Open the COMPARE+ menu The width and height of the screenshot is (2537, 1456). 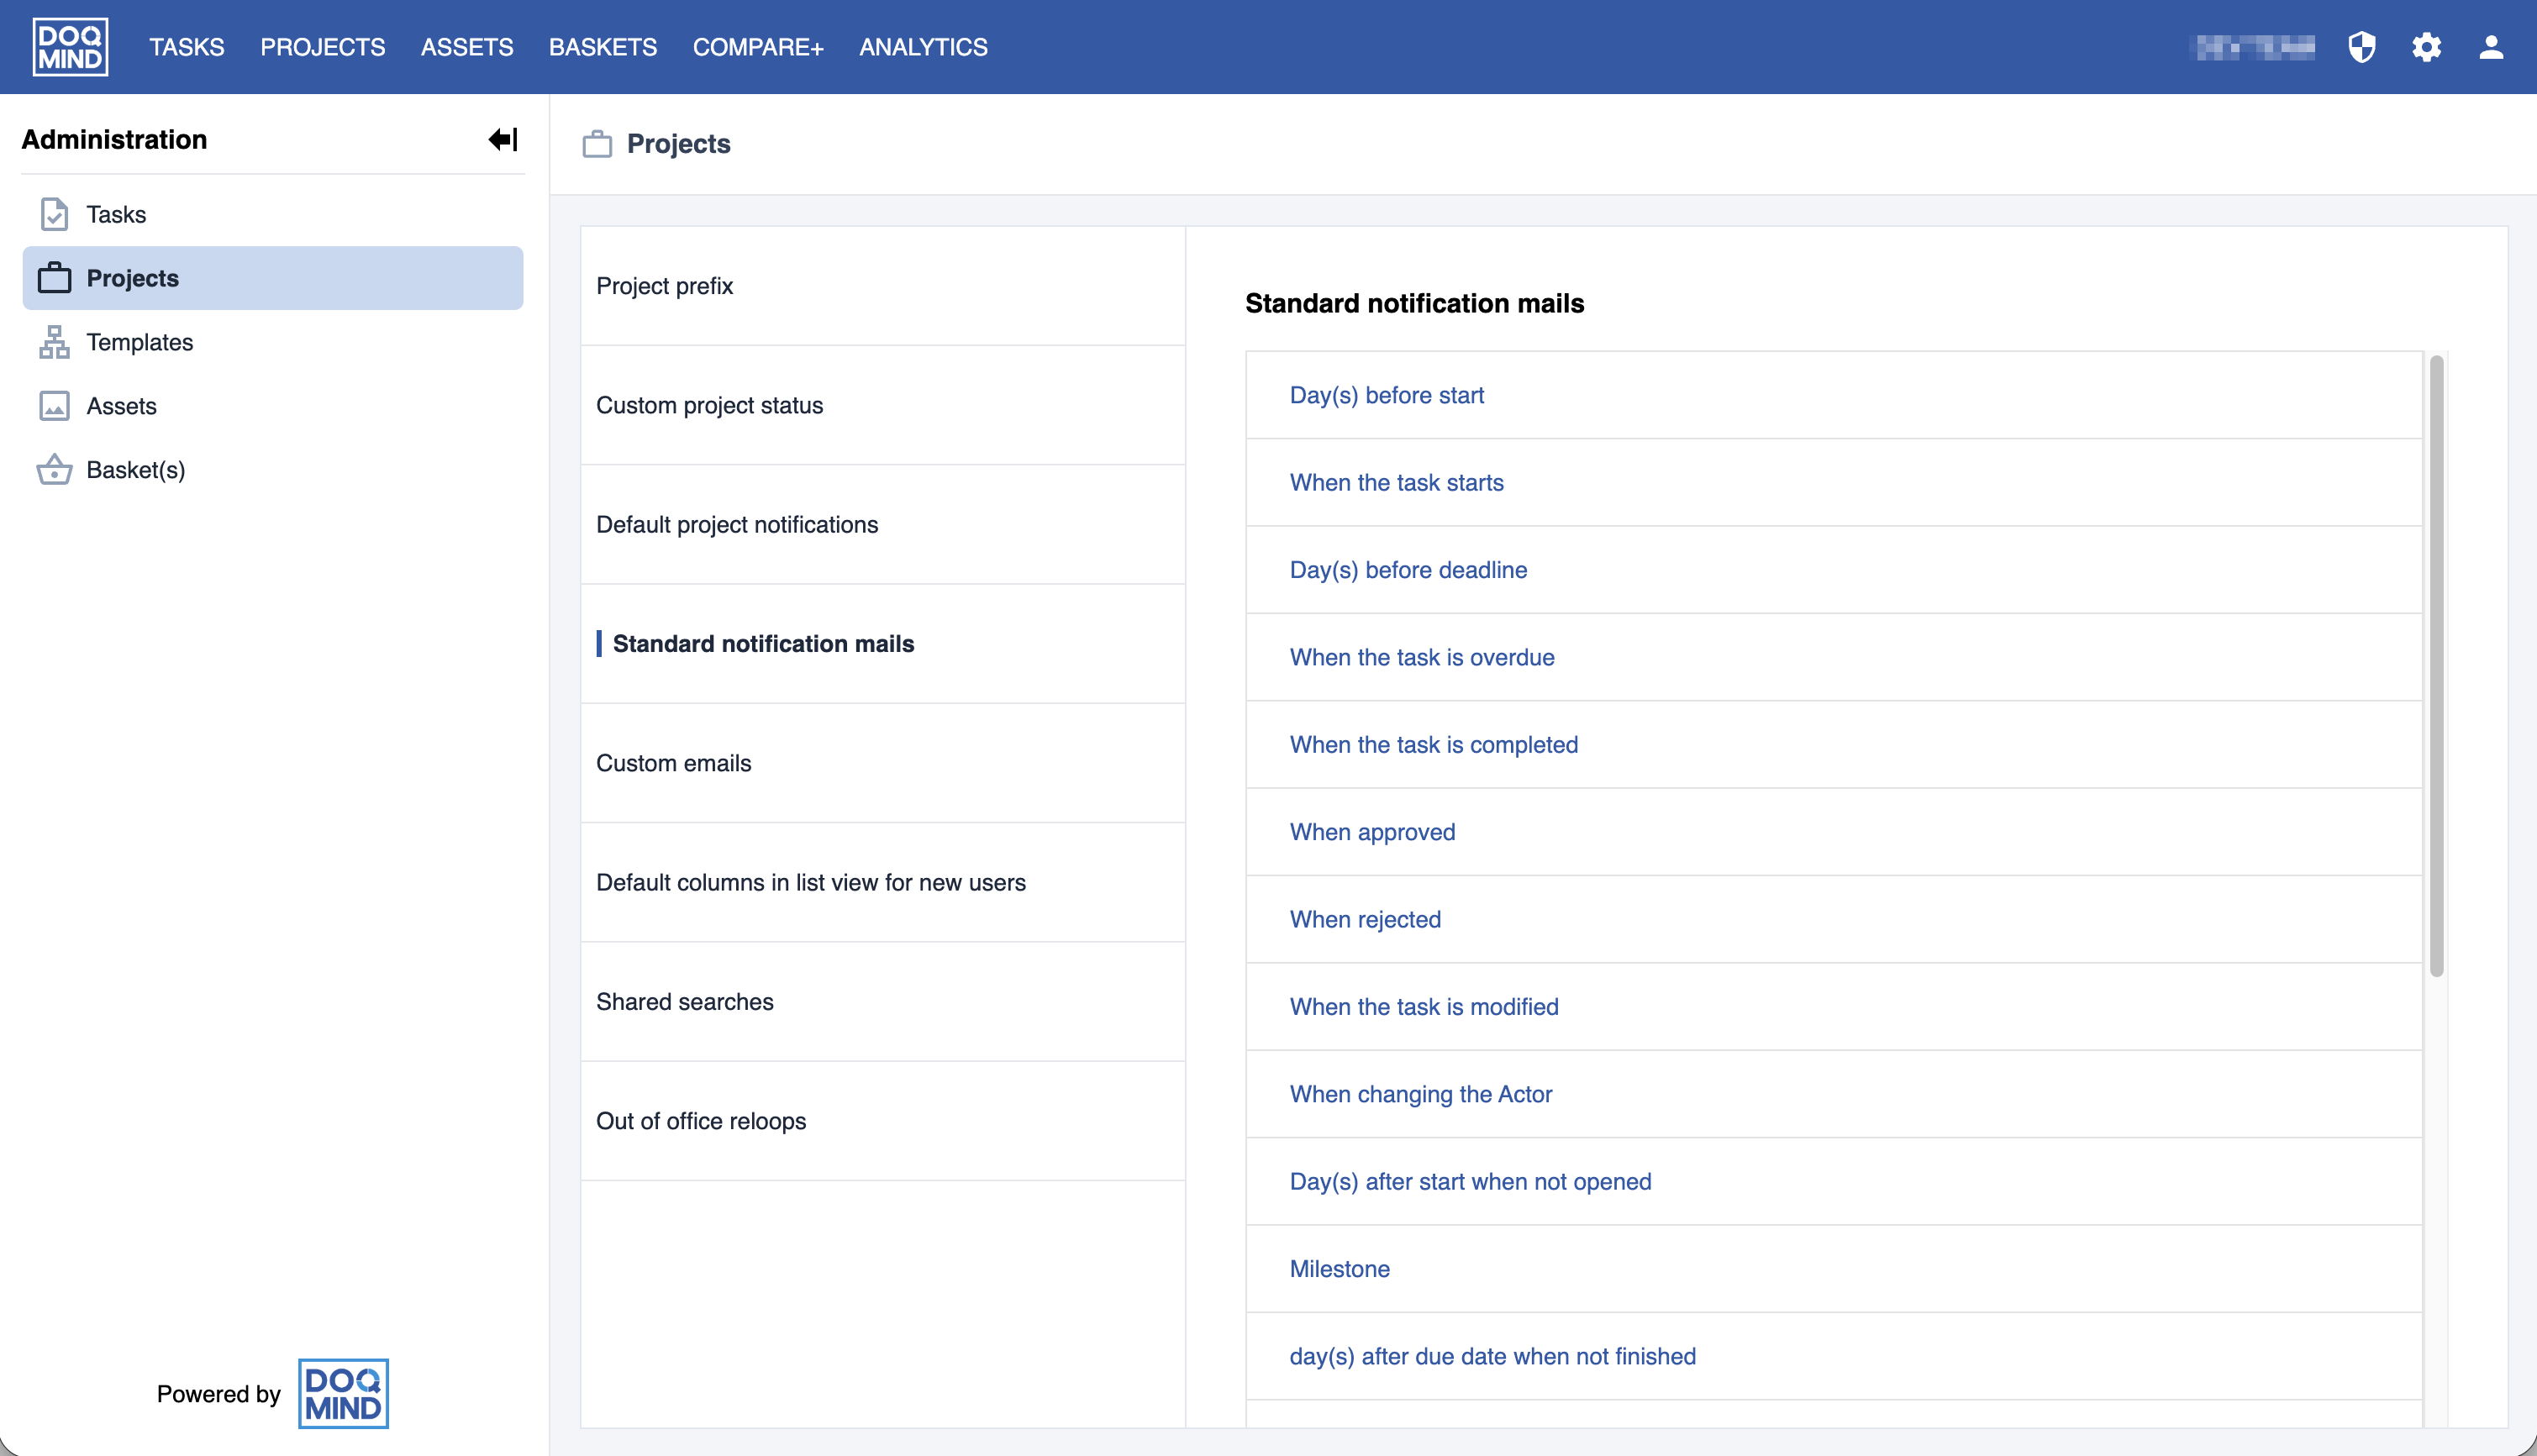tap(758, 47)
